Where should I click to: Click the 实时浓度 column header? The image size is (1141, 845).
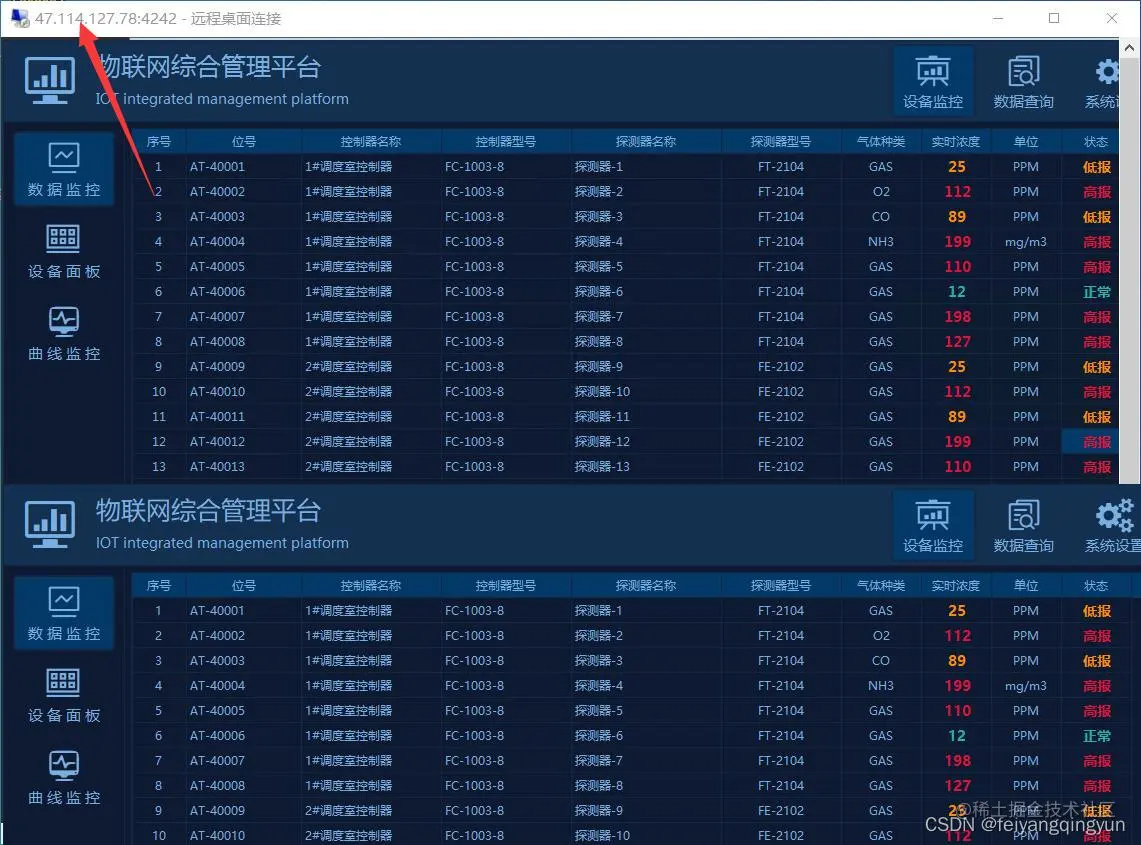pyautogui.click(x=955, y=141)
